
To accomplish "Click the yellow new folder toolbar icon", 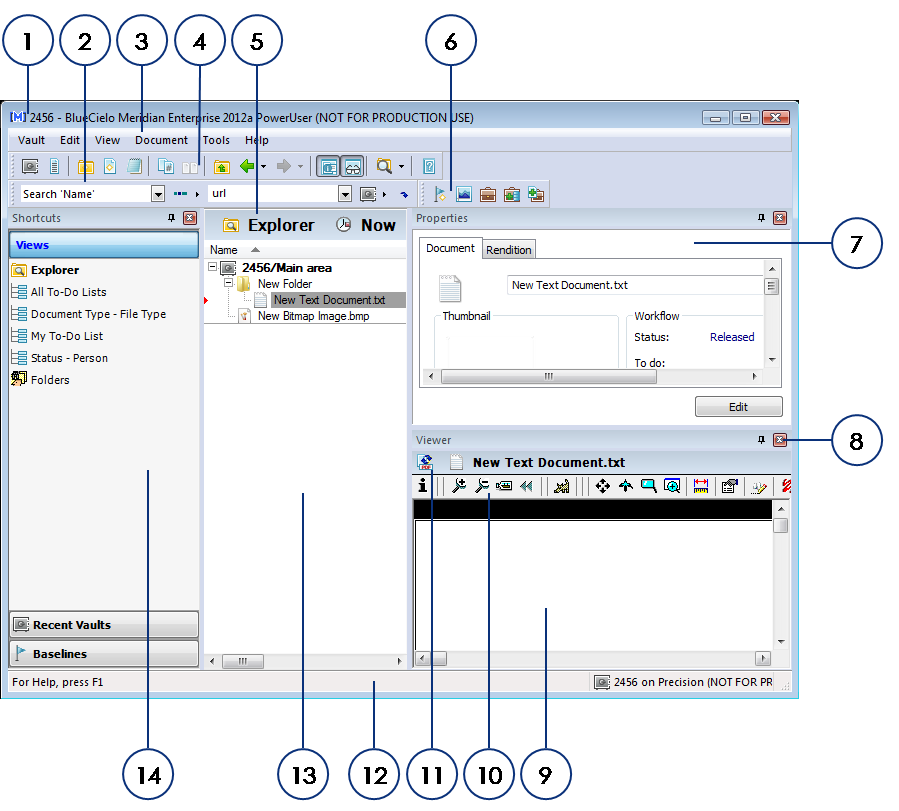I will (x=86, y=167).
